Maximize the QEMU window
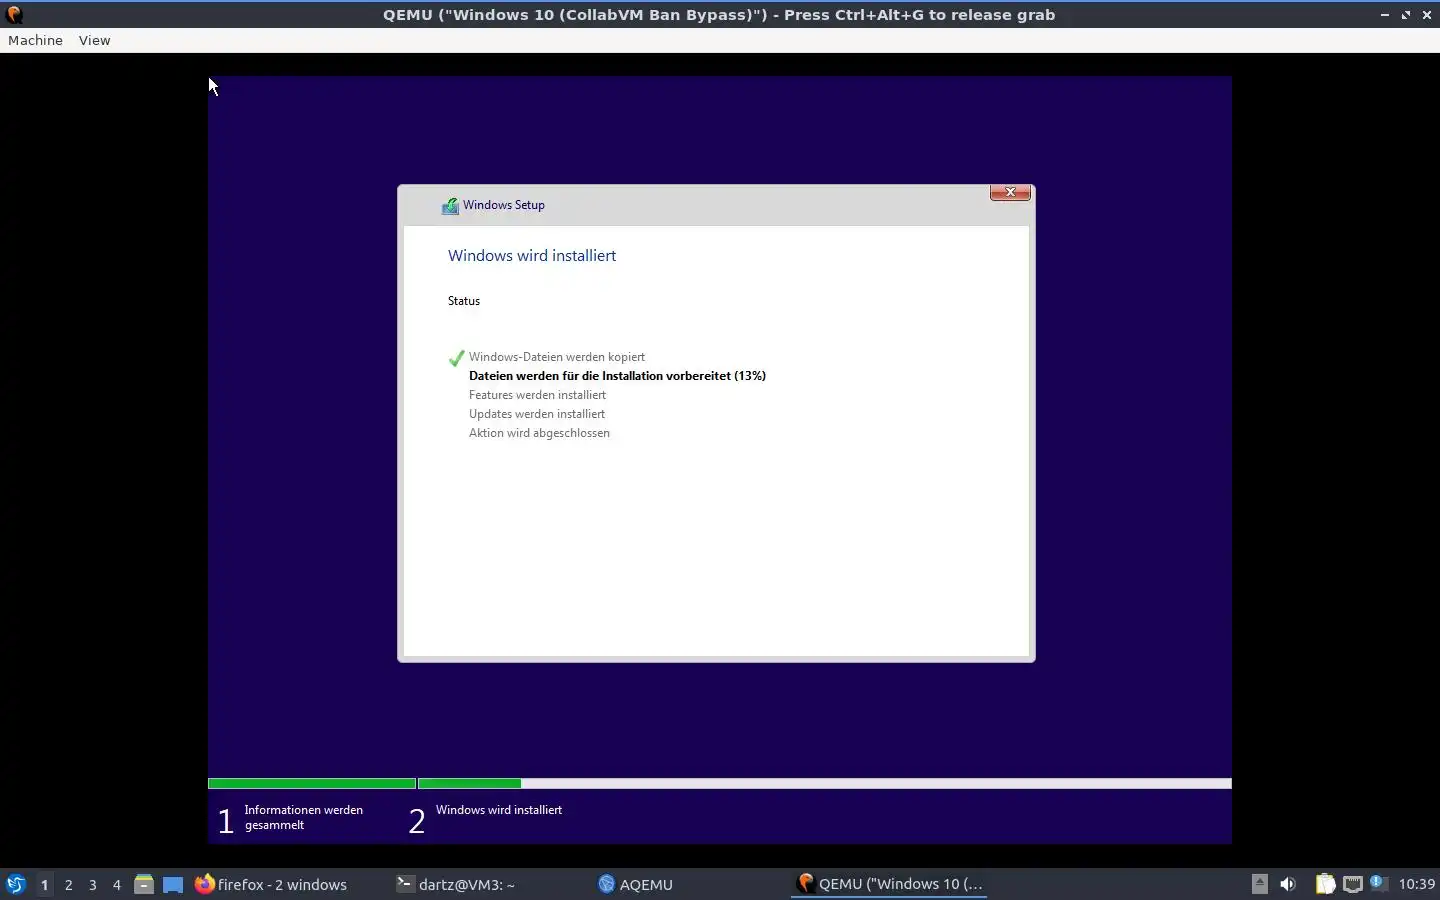The width and height of the screenshot is (1440, 900). (x=1406, y=15)
